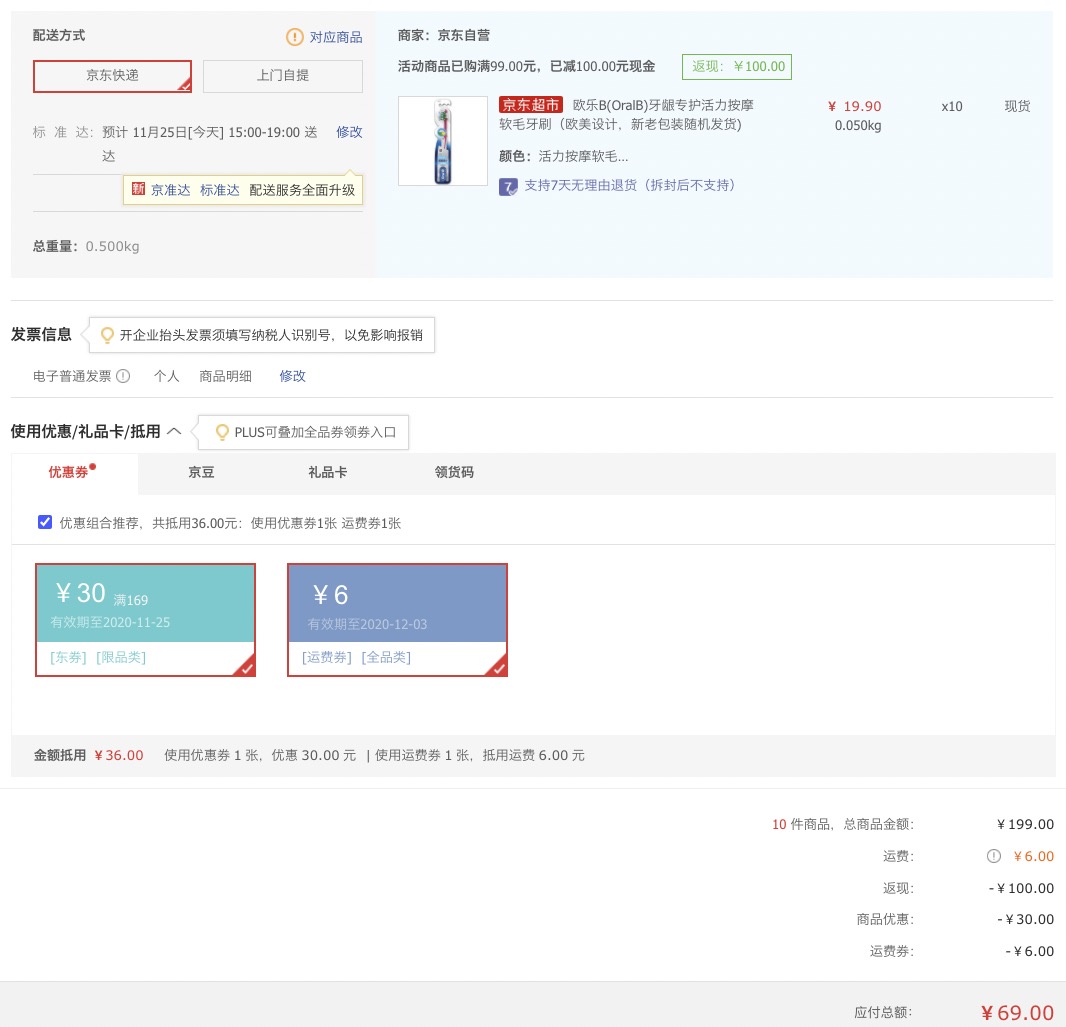
Task: Click the 金额抵用 ¥36.00 amount
Action: point(119,755)
